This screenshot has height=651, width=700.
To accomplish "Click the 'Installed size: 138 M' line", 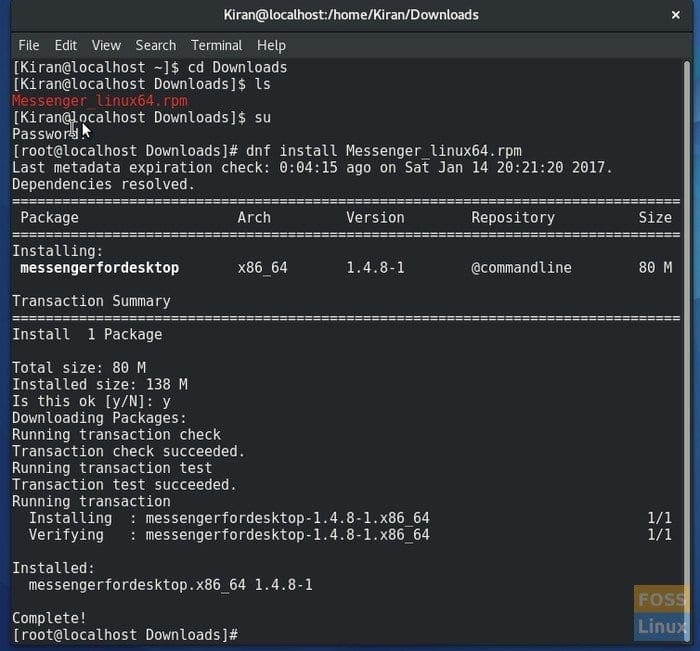I will pyautogui.click(x=100, y=384).
